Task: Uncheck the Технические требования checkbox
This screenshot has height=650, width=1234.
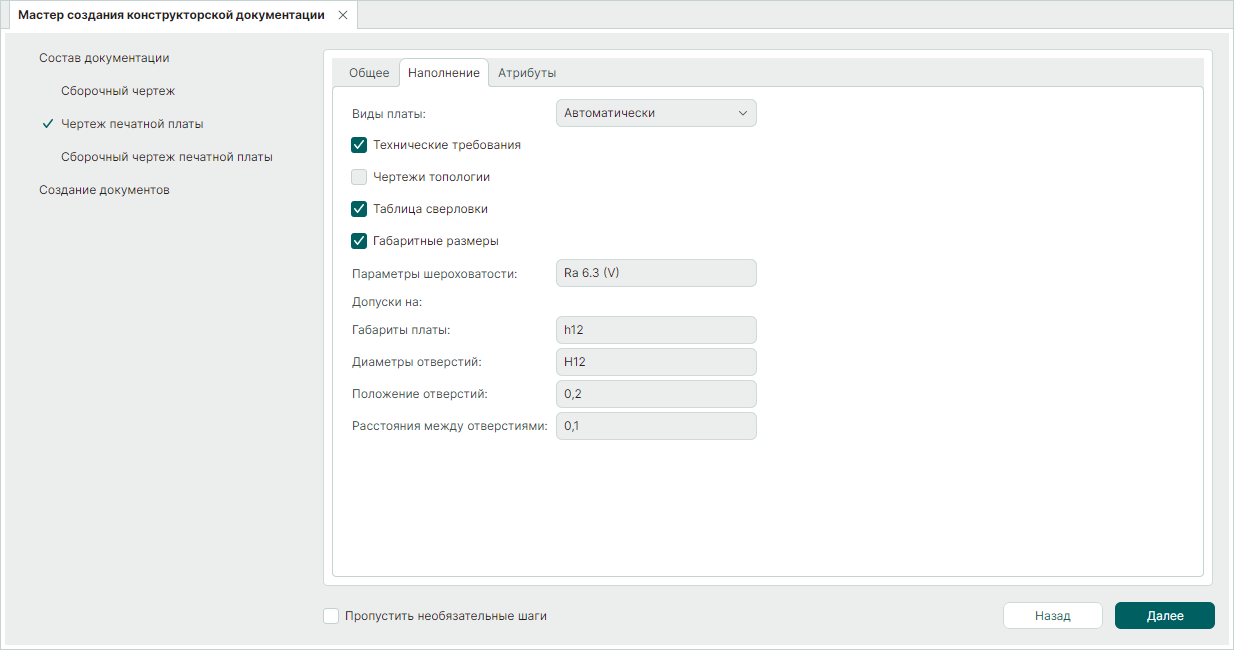Action: (360, 145)
